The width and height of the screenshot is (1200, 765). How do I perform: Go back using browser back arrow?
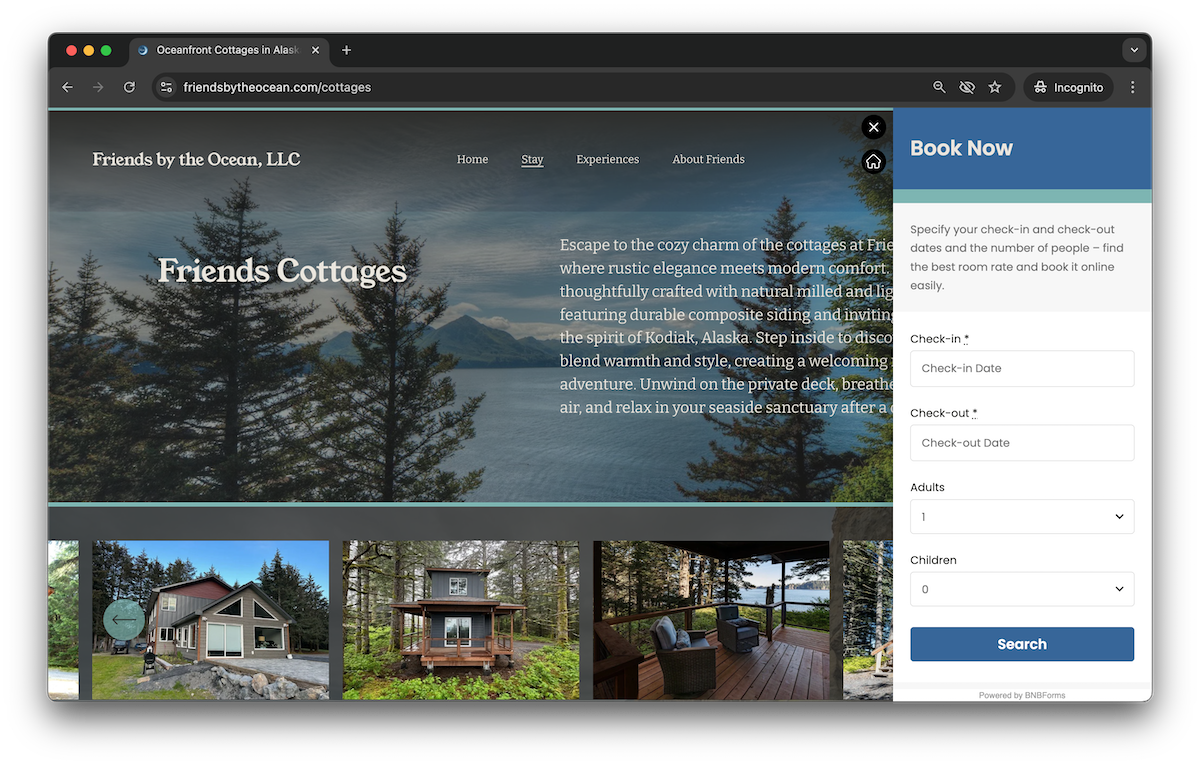click(x=67, y=88)
